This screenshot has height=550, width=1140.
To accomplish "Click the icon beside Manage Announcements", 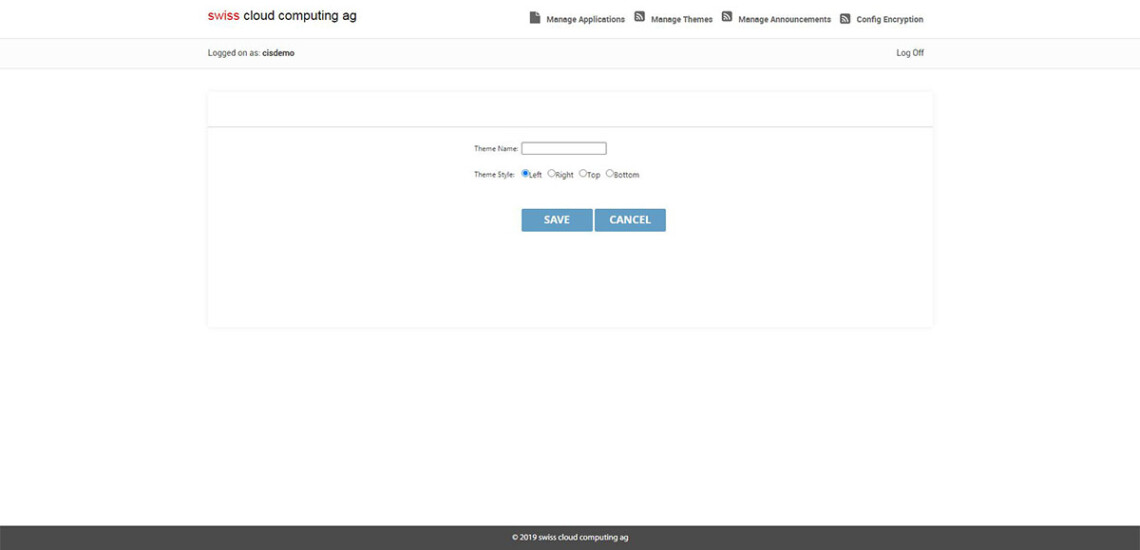I will click(x=727, y=17).
